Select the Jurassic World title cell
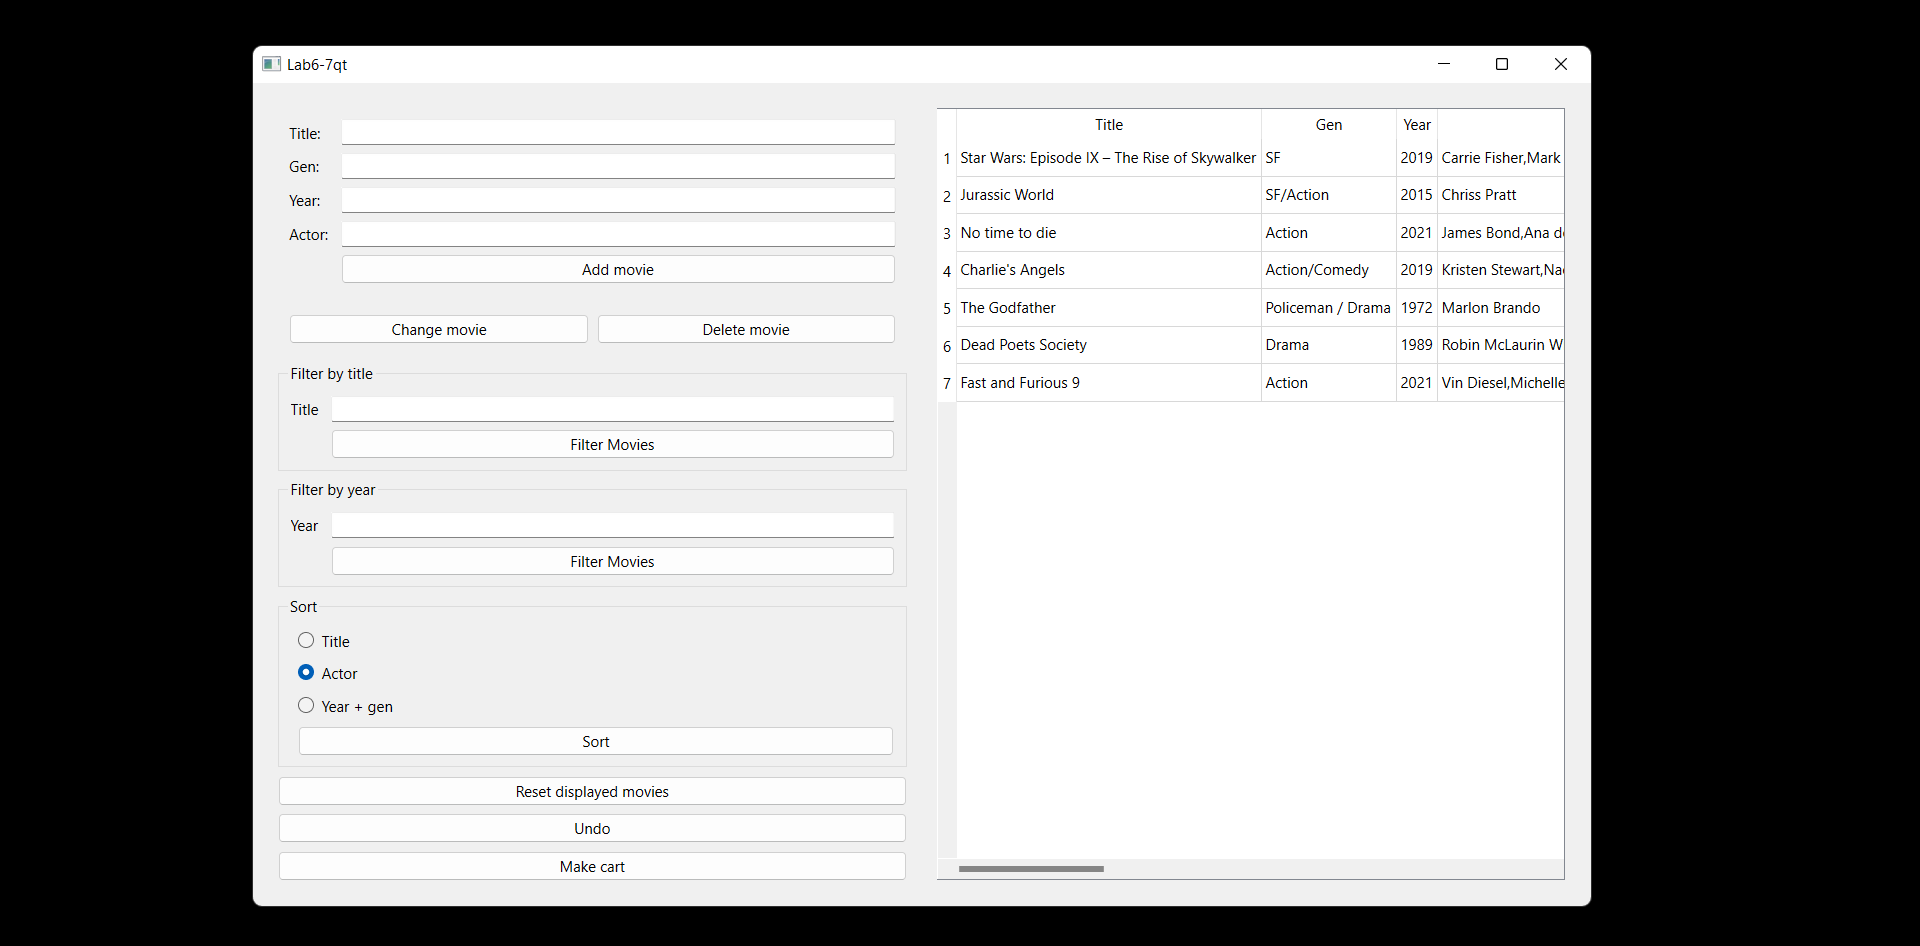 point(1109,195)
